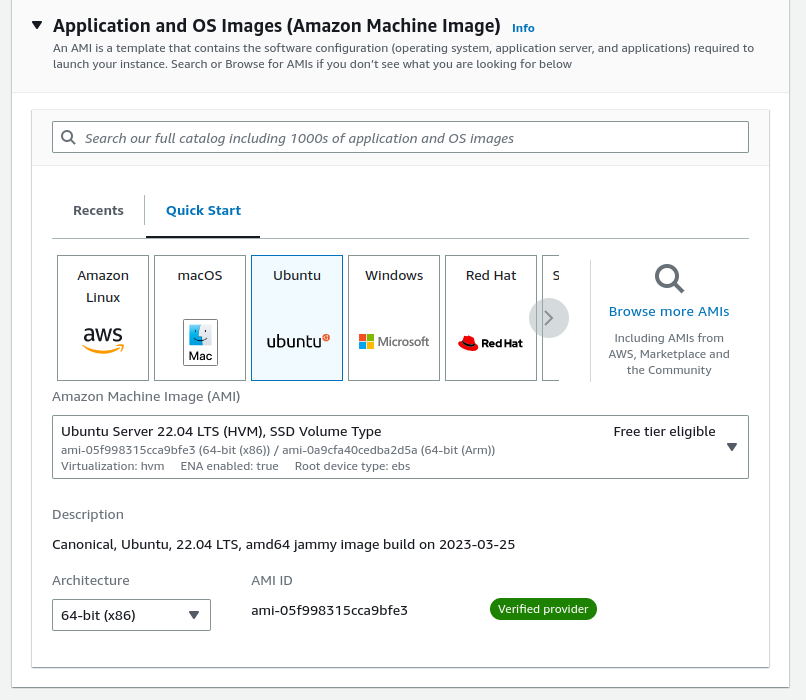806x700 pixels.
Task: Open the Browse more AMIs link
Action: pos(669,311)
